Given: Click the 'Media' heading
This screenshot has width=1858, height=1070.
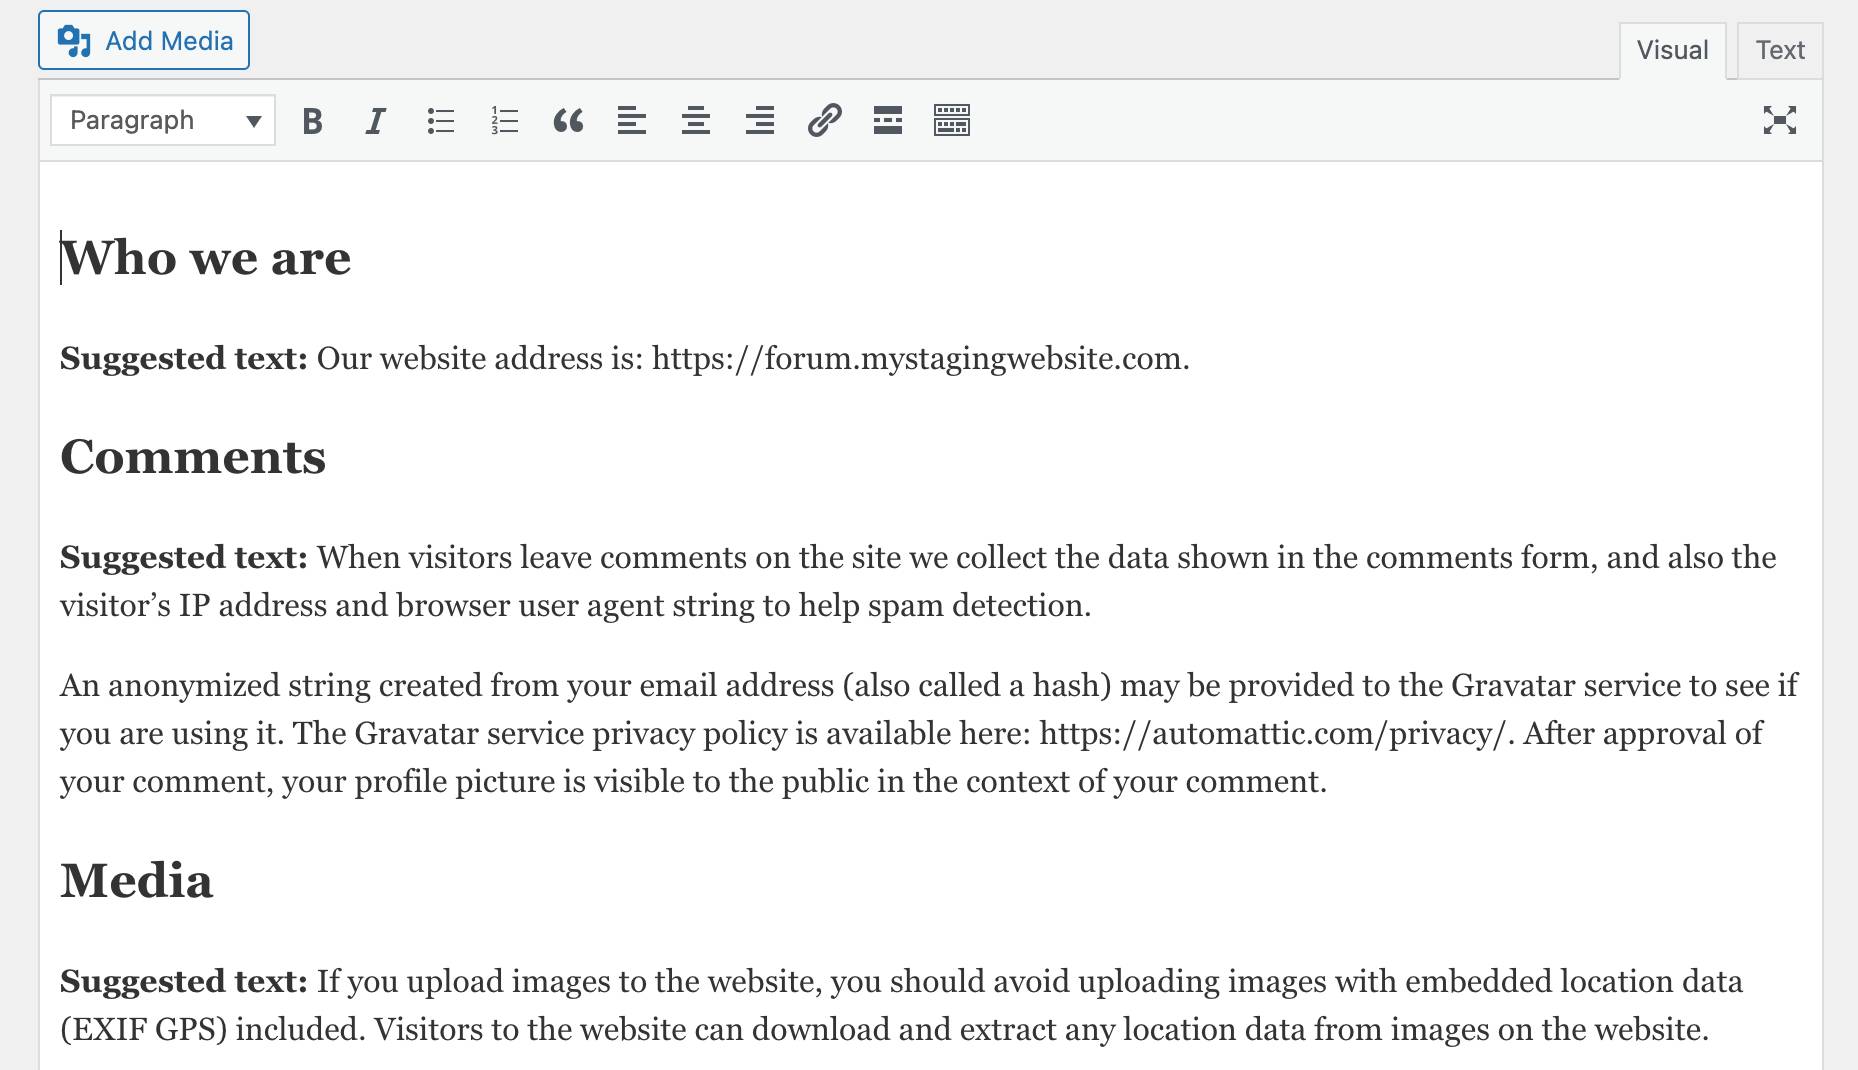Looking at the screenshot, I should click(137, 881).
